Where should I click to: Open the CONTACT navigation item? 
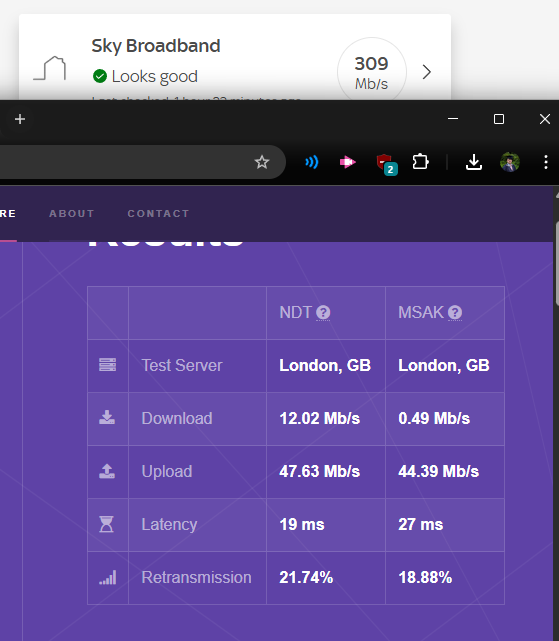pos(158,213)
